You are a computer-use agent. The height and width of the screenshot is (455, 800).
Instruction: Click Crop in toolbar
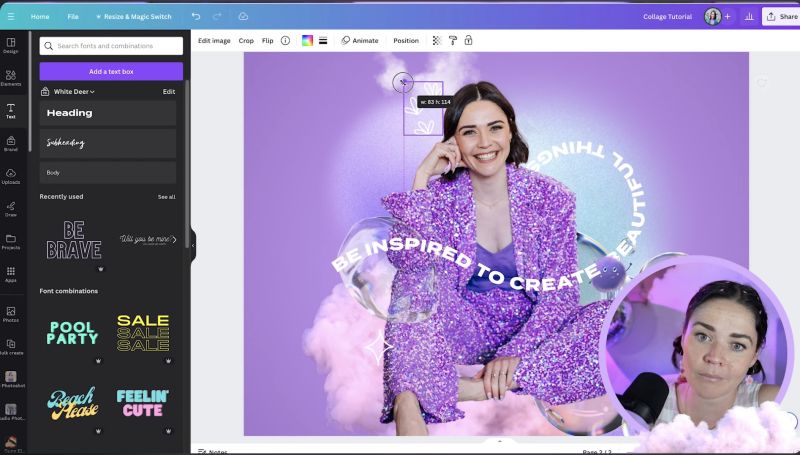coord(246,40)
